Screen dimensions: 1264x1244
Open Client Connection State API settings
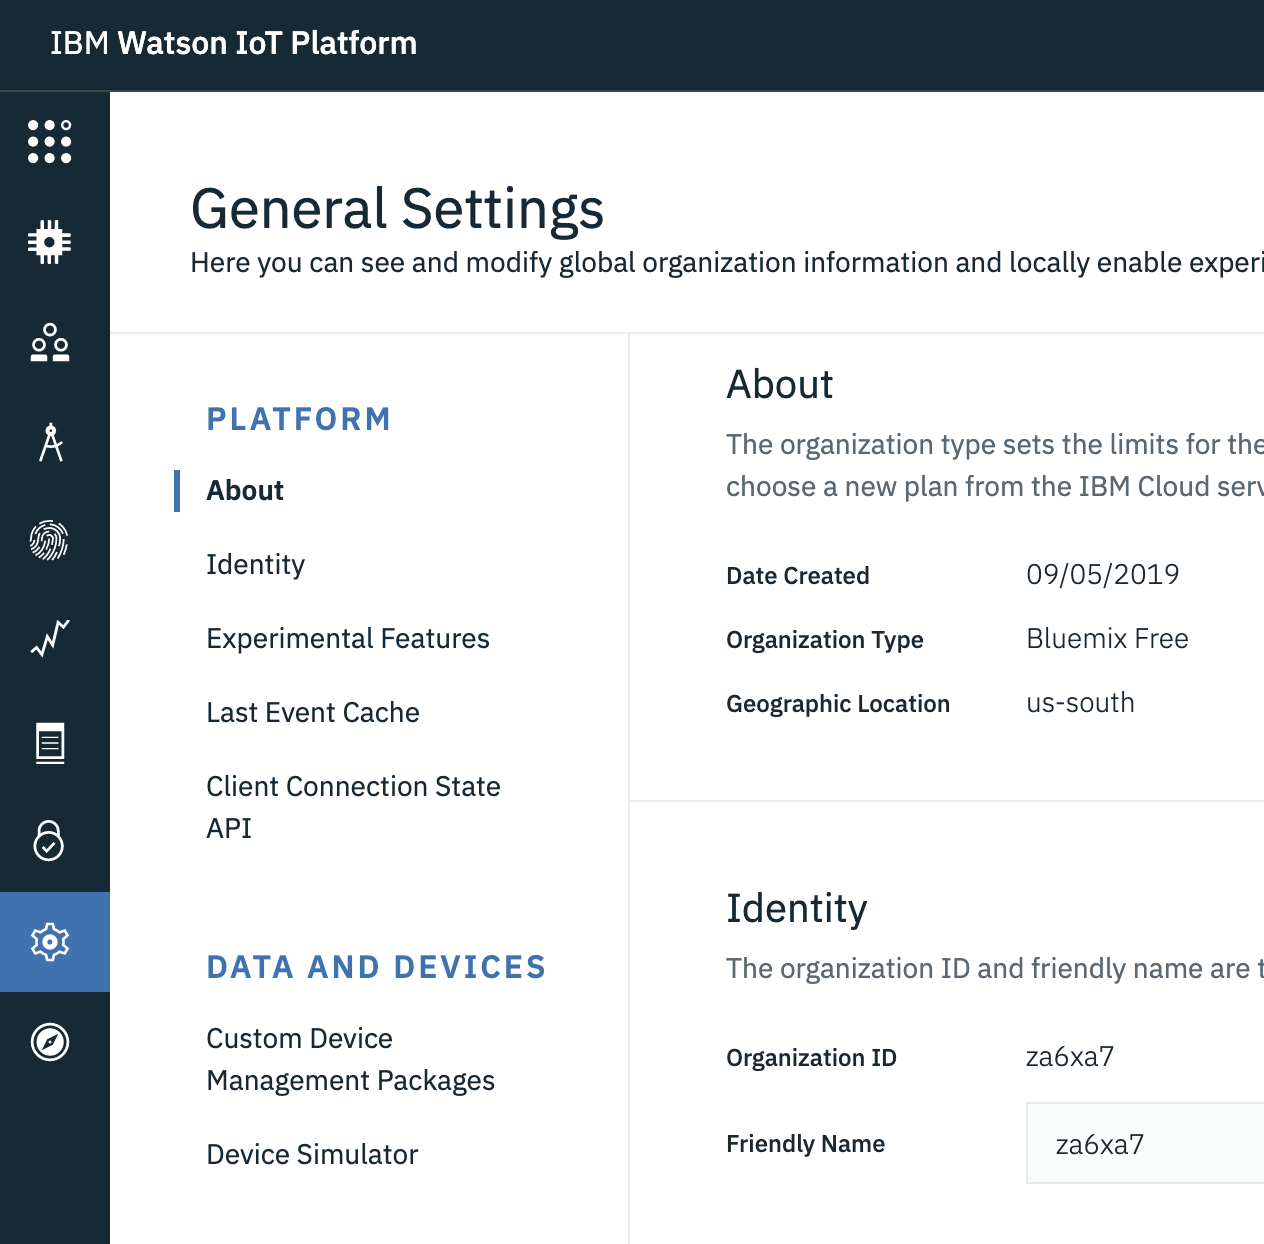click(352, 807)
